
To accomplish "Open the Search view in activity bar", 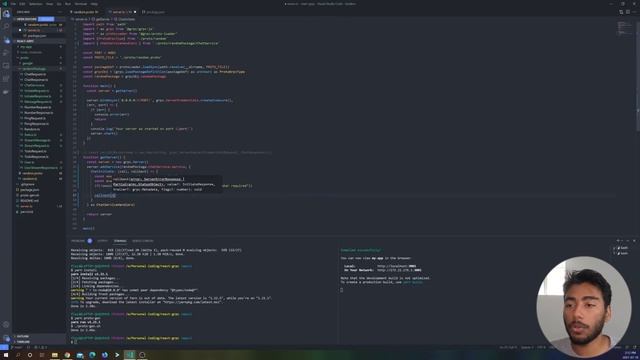I will pos(6,27).
